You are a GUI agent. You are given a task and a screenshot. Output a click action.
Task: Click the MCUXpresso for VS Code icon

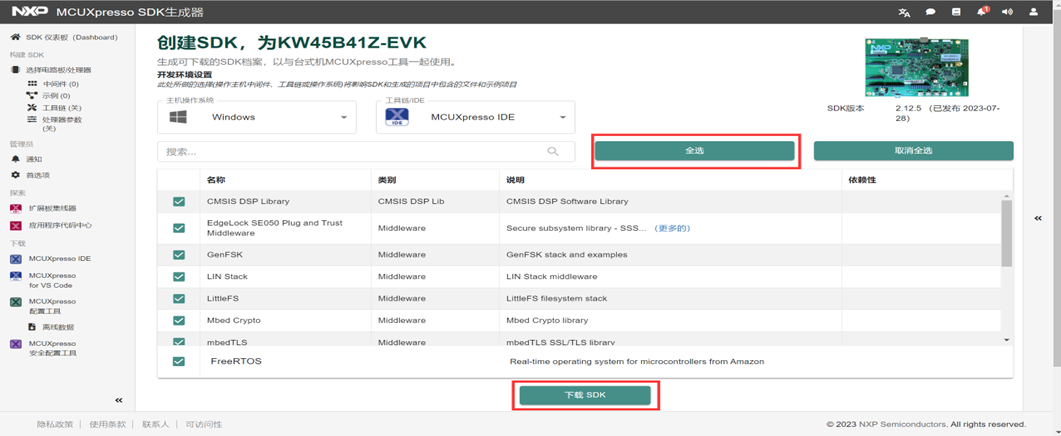click(x=16, y=276)
